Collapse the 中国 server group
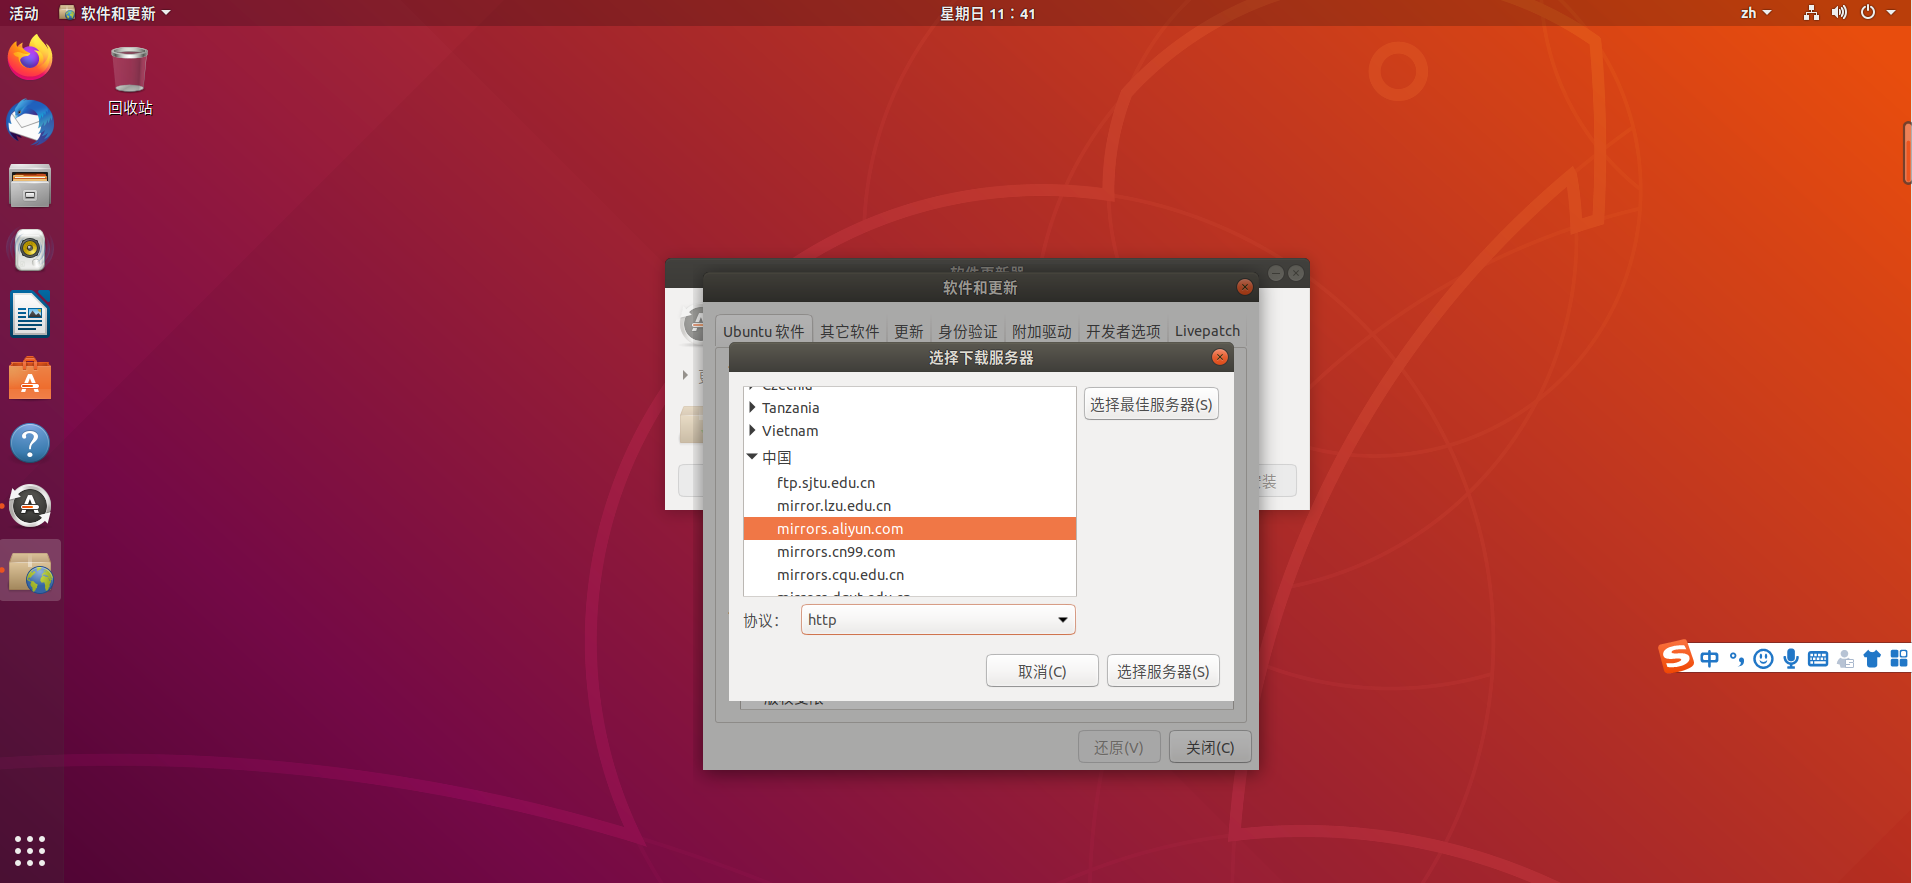The width and height of the screenshot is (1912, 883). (752, 457)
